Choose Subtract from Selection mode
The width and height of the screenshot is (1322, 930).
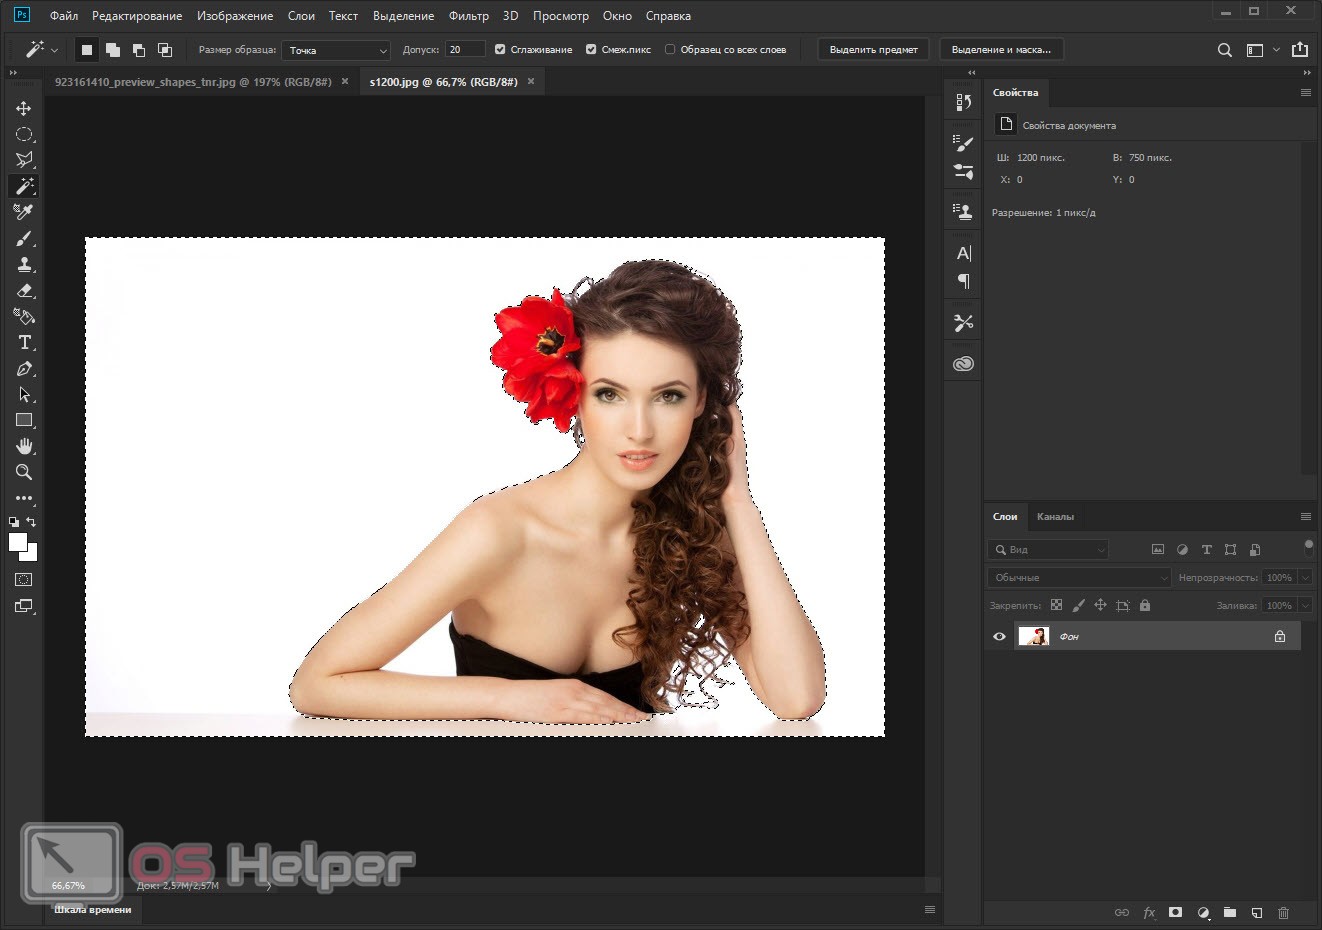click(x=139, y=50)
